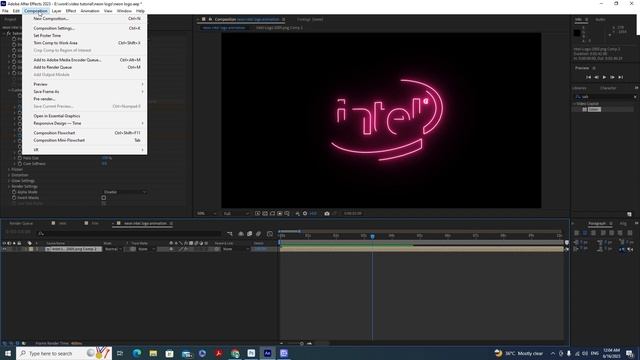This screenshot has width=640, height=360.
Task: Choose New Composition from the Composition menu
Action: click(51, 18)
